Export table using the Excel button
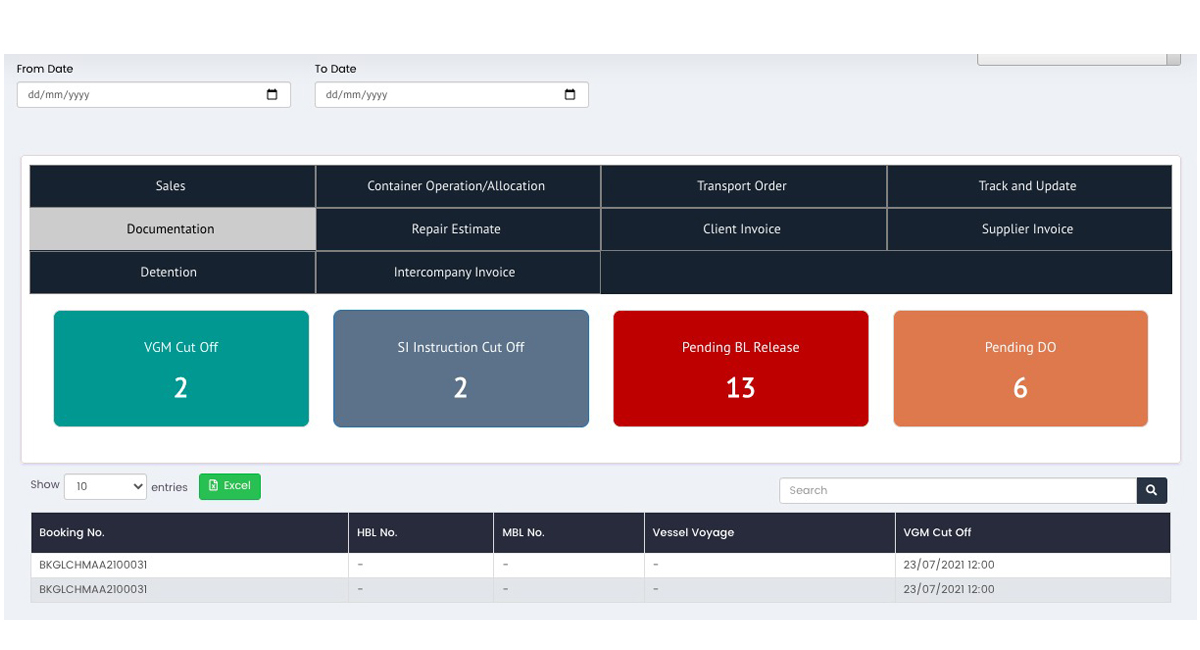 (x=230, y=486)
